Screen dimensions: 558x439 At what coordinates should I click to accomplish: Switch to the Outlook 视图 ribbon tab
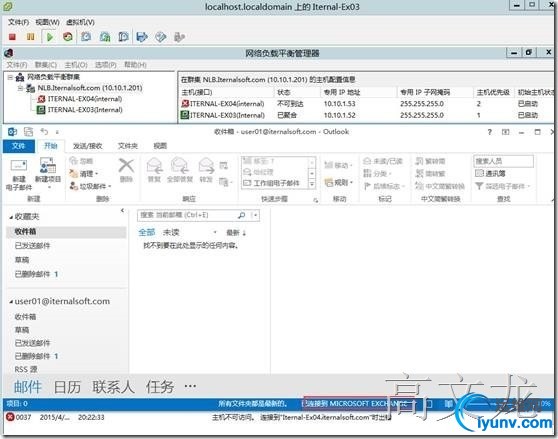tap(160, 146)
